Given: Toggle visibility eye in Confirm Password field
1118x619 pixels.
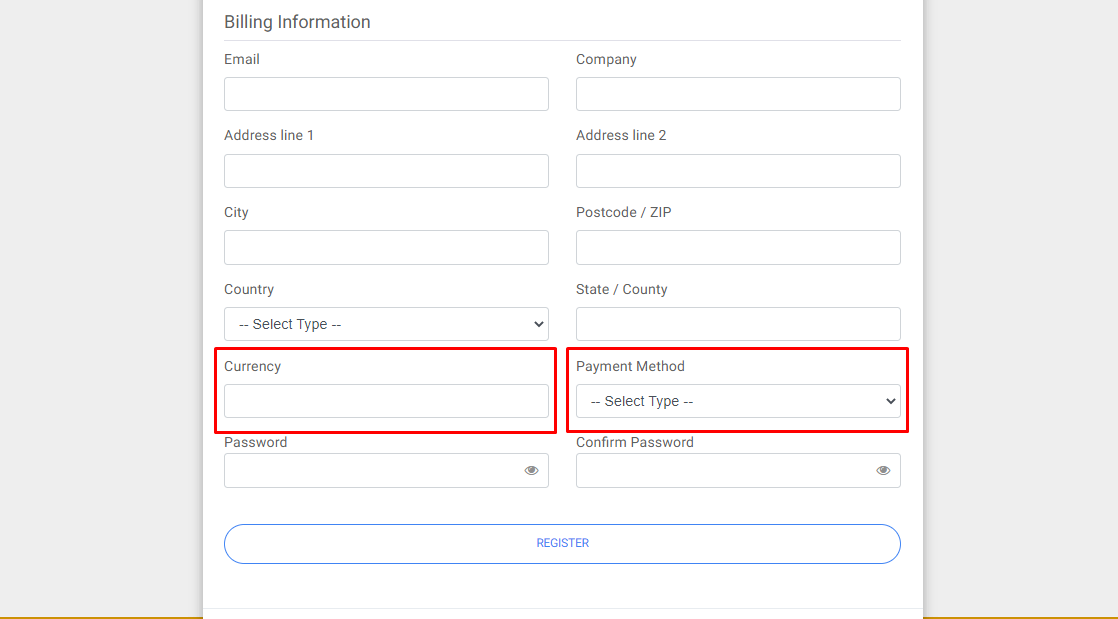Looking at the screenshot, I should (x=883, y=470).
